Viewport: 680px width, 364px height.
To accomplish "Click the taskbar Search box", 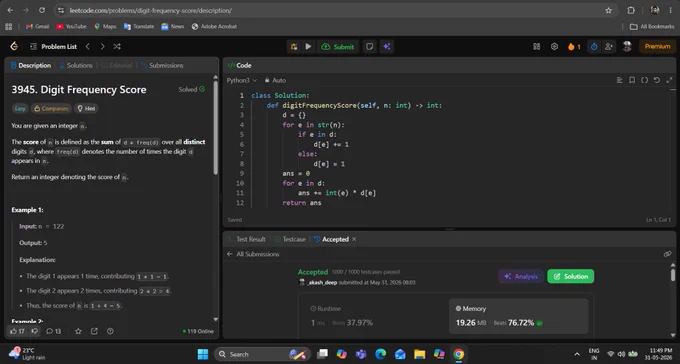I will [x=262, y=354].
